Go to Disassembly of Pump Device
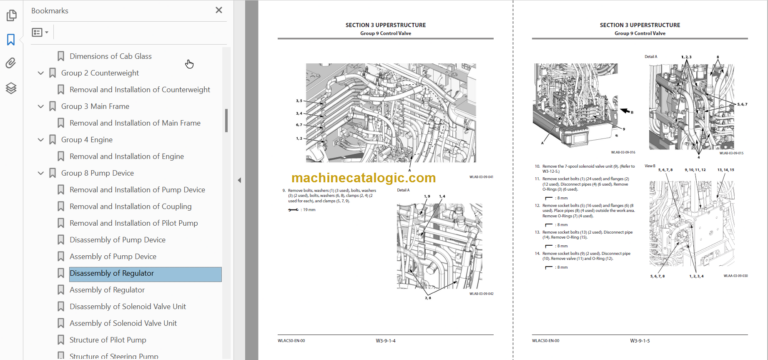The height and width of the screenshot is (360, 768). pos(118,240)
